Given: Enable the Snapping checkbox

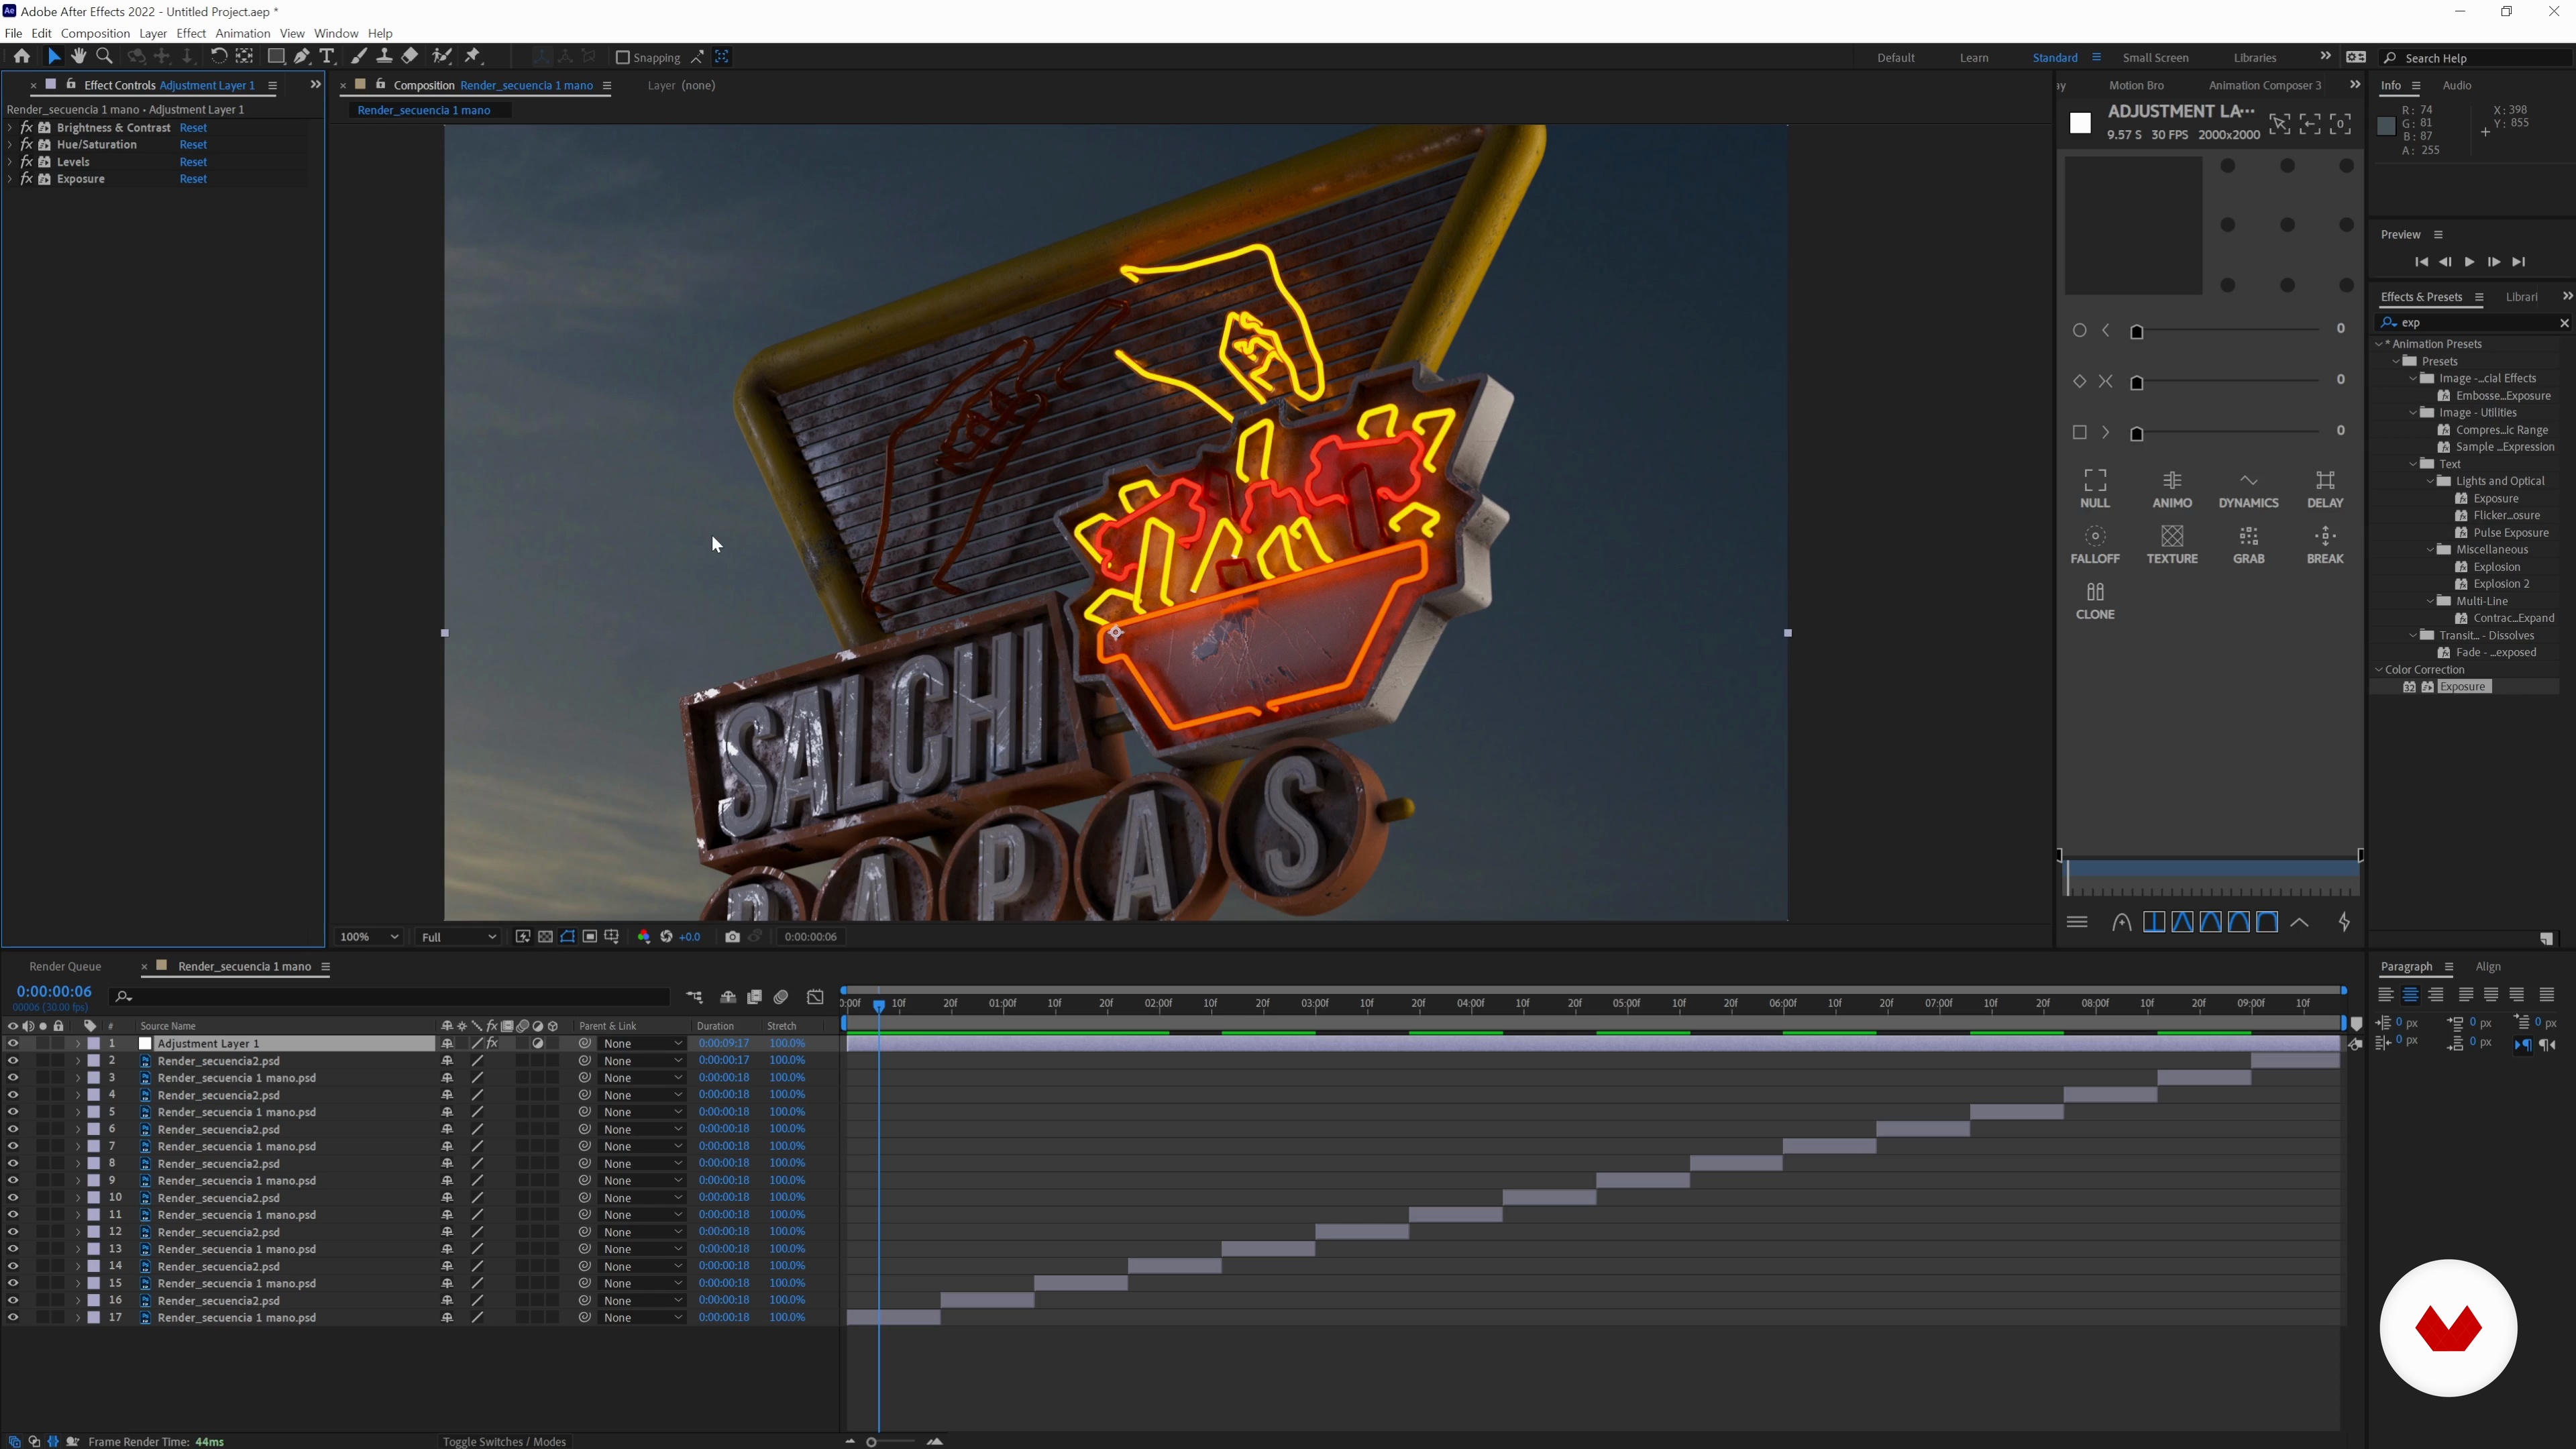Looking at the screenshot, I should click(622, 57).
